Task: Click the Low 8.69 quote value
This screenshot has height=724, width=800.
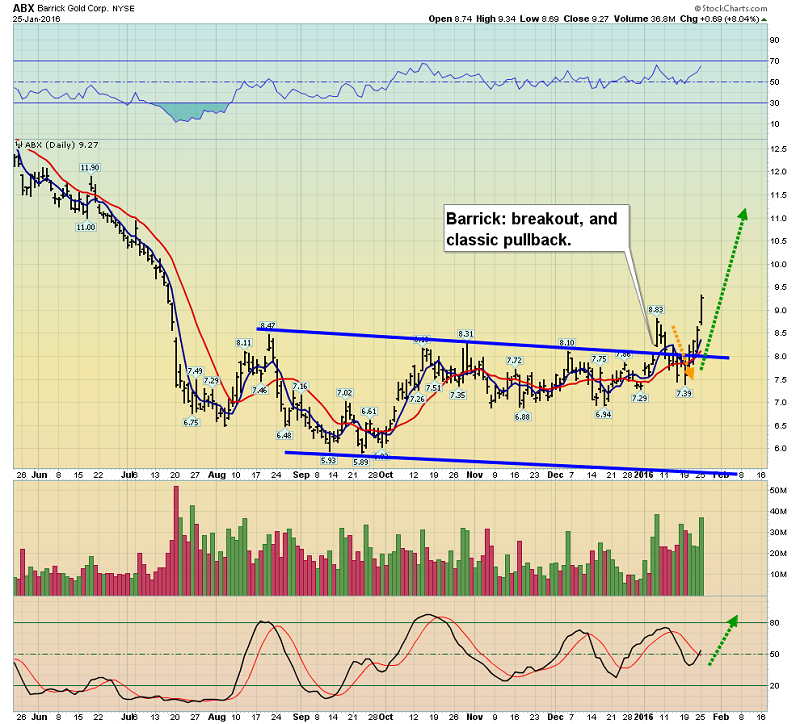Action: [539, 19]
